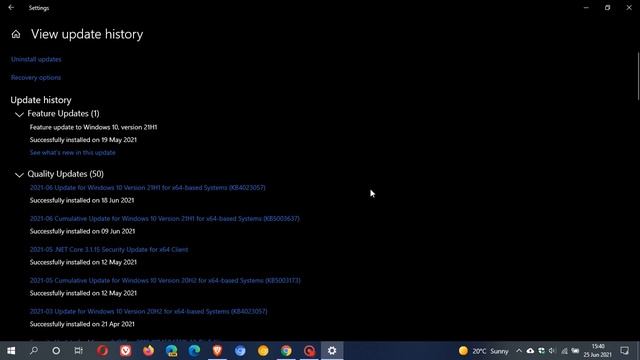The height and width of the screenshot is (360, 640).
Task: Collapse the Quality Updates (50) section
Action: tap(19, 175)
